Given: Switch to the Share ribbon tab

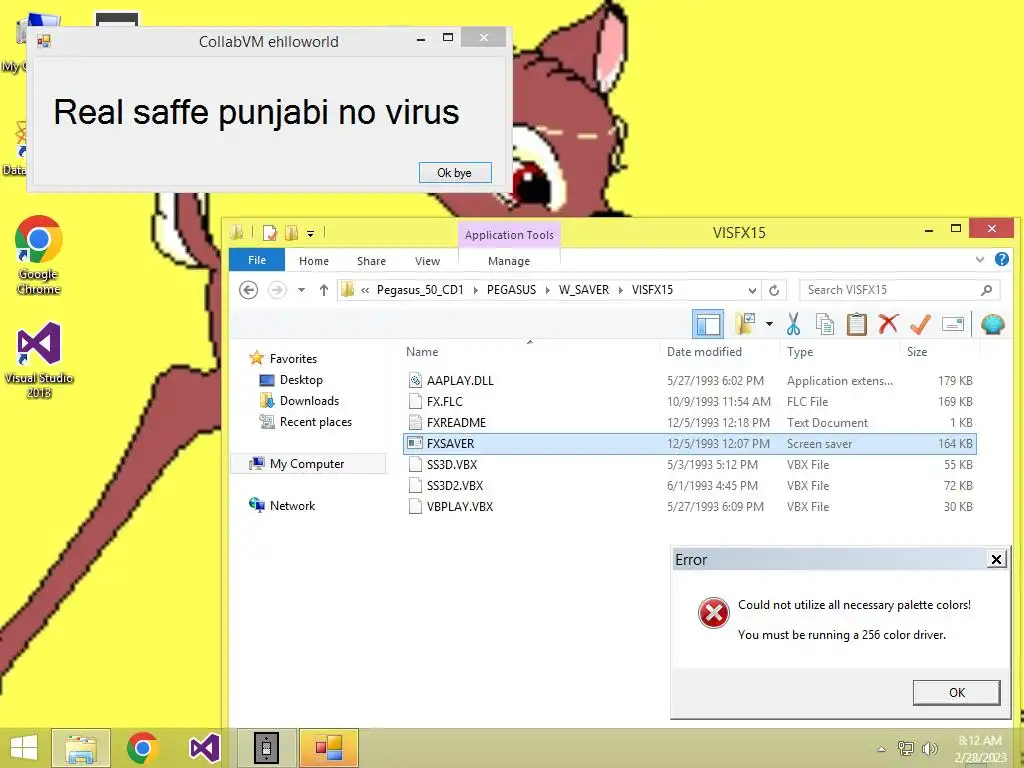Looking at the screenshot, I should pos(371,261).
